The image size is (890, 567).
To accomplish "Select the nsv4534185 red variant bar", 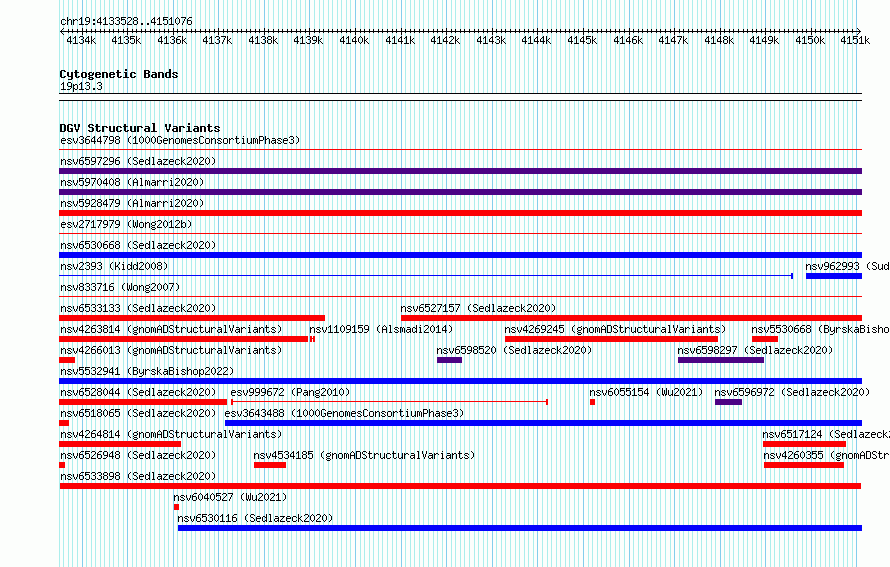I will tap(270, 465).
